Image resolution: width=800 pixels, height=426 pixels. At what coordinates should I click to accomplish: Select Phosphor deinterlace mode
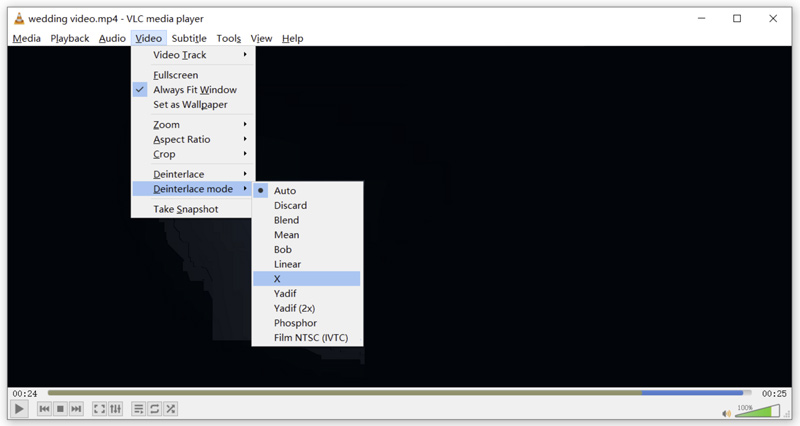(307, 323)
